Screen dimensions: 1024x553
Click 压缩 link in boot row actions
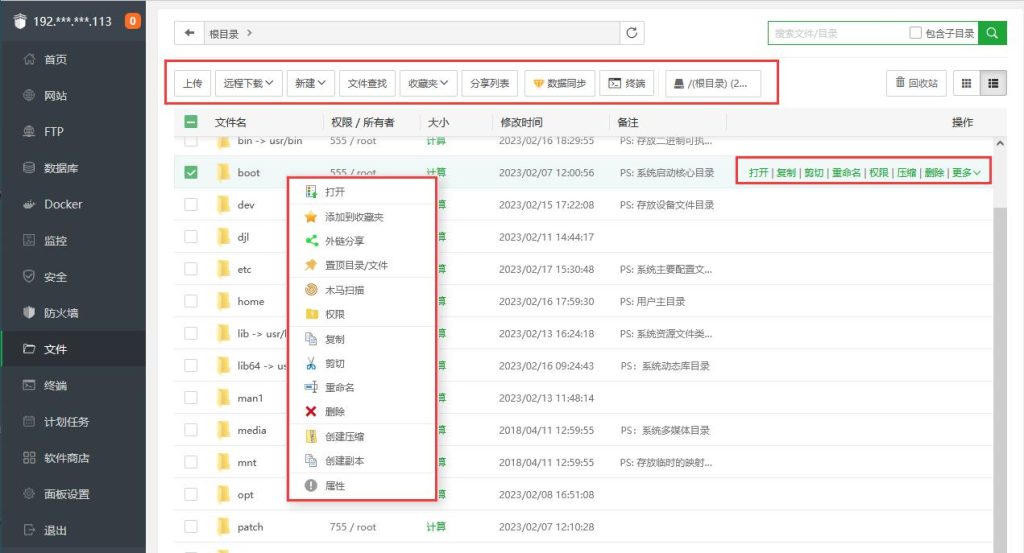click(x=906, y=172)
